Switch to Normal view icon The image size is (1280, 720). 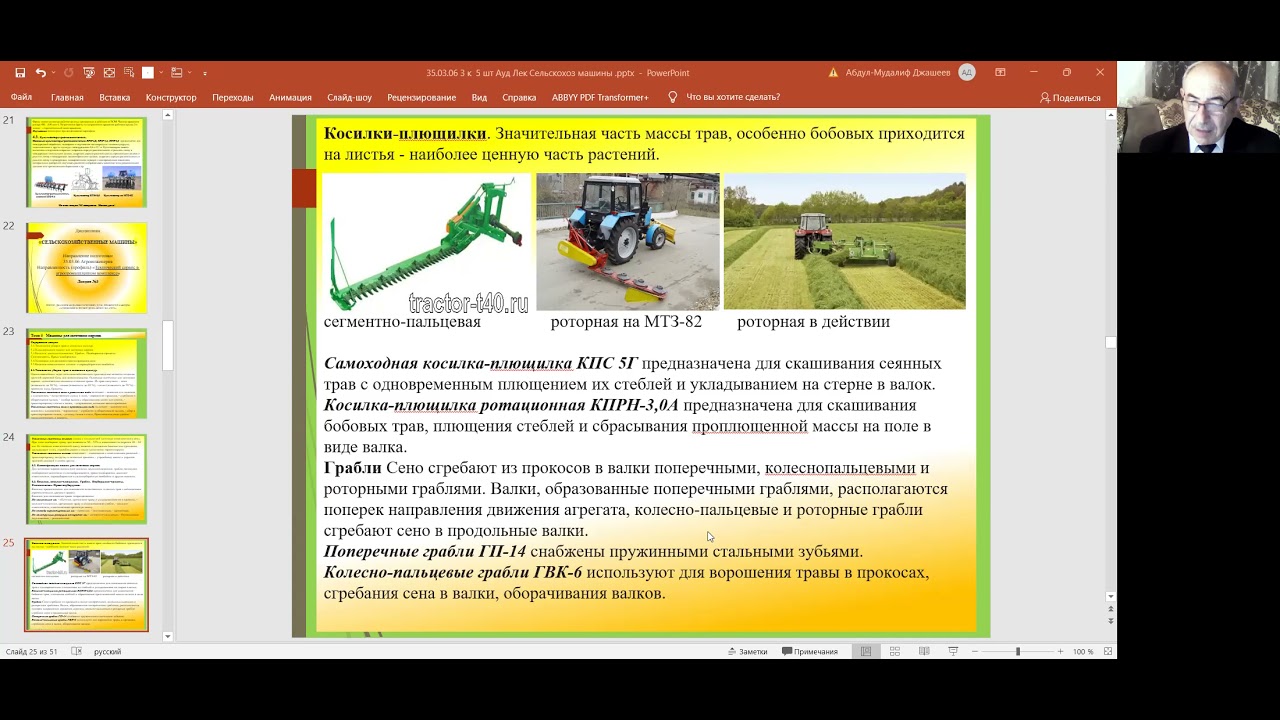coord(866,652)
